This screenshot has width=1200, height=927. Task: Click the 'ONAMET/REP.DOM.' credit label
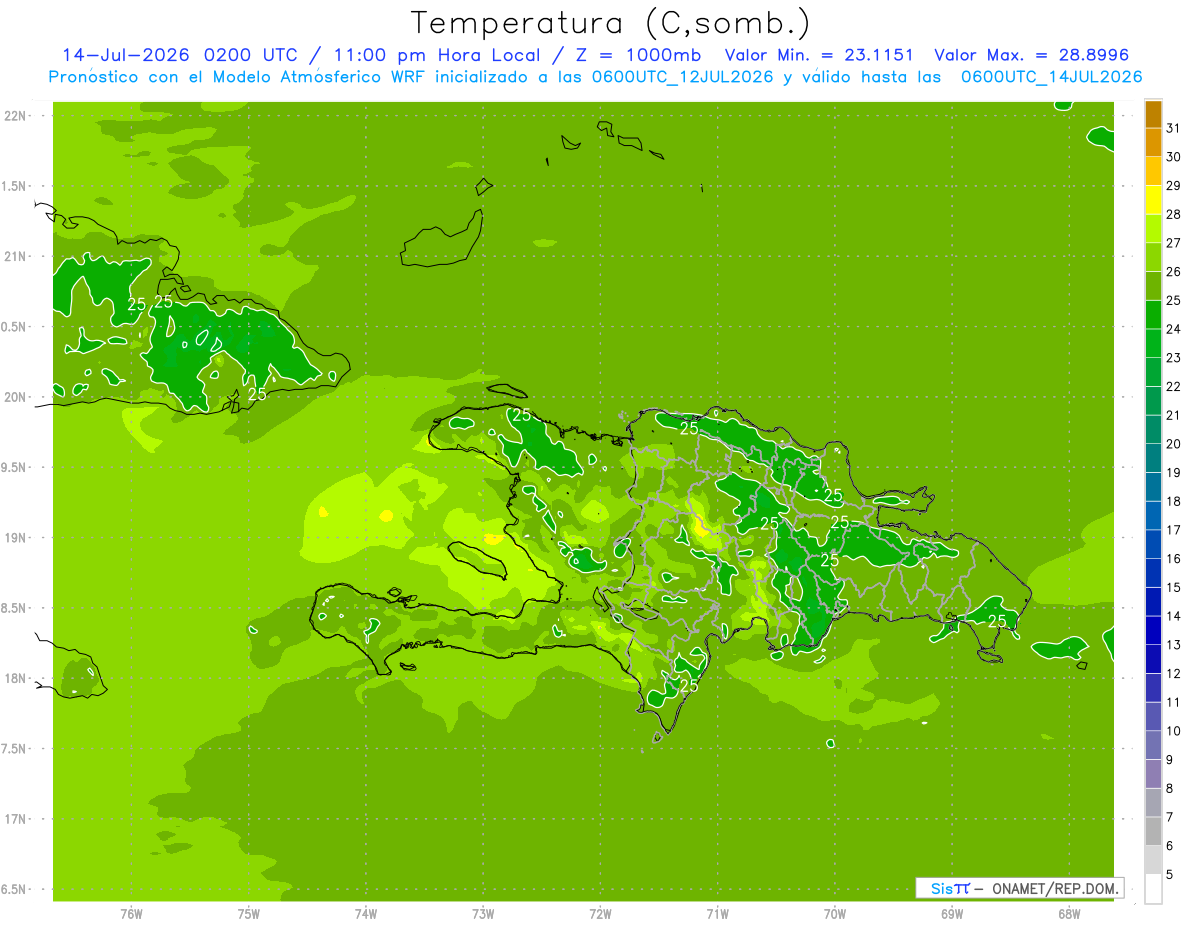(1054, 888)
